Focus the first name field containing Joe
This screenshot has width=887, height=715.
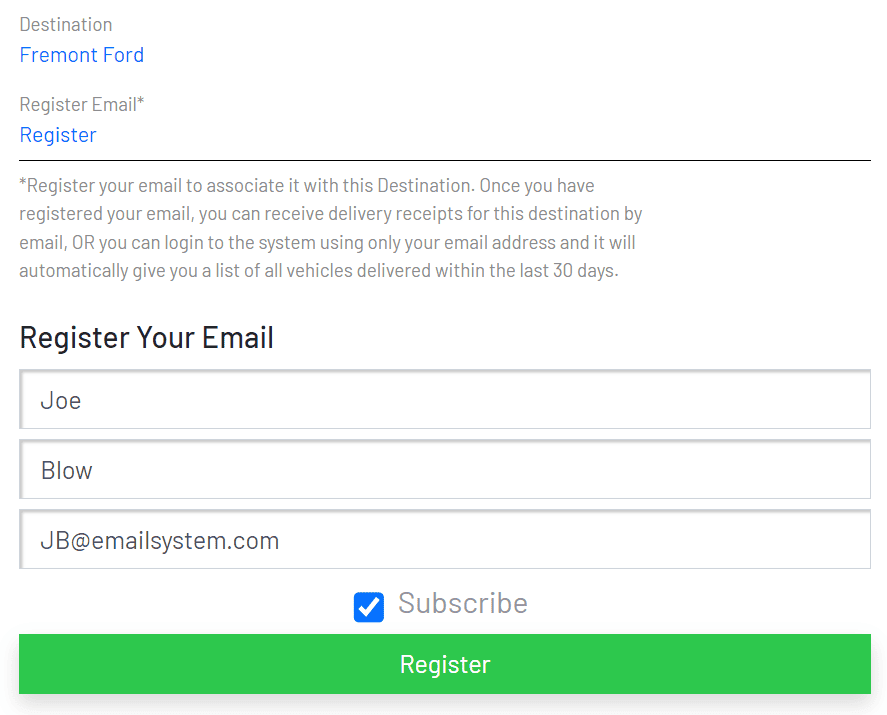445,400
